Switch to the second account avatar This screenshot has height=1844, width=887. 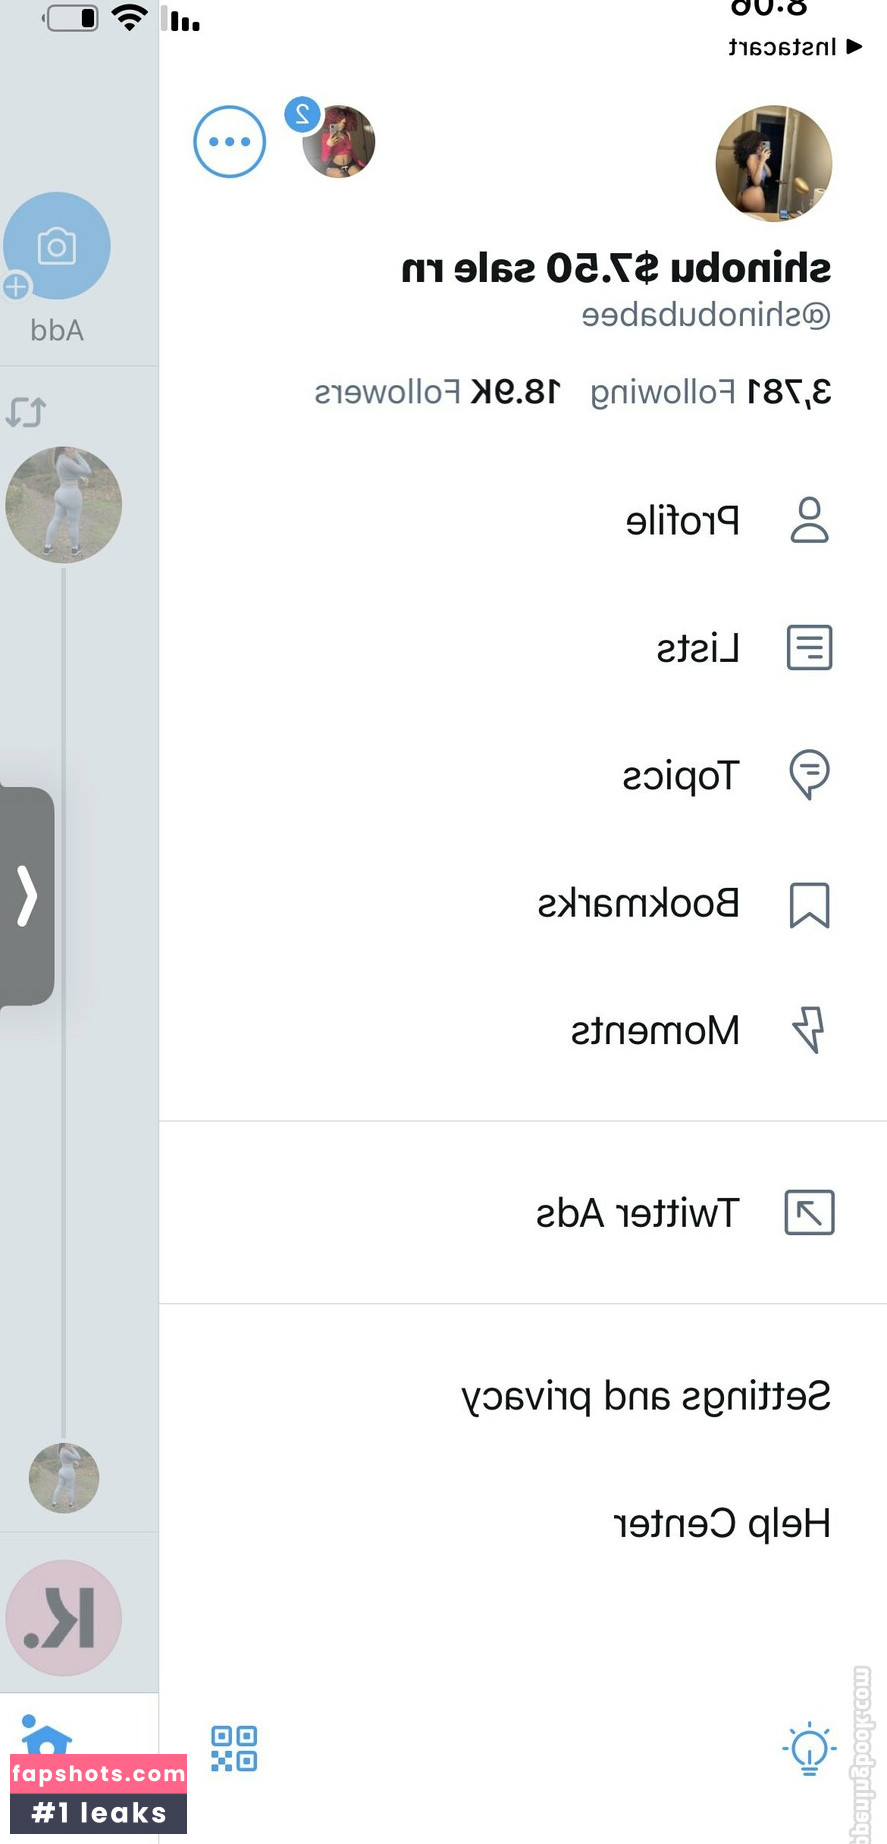339,141
